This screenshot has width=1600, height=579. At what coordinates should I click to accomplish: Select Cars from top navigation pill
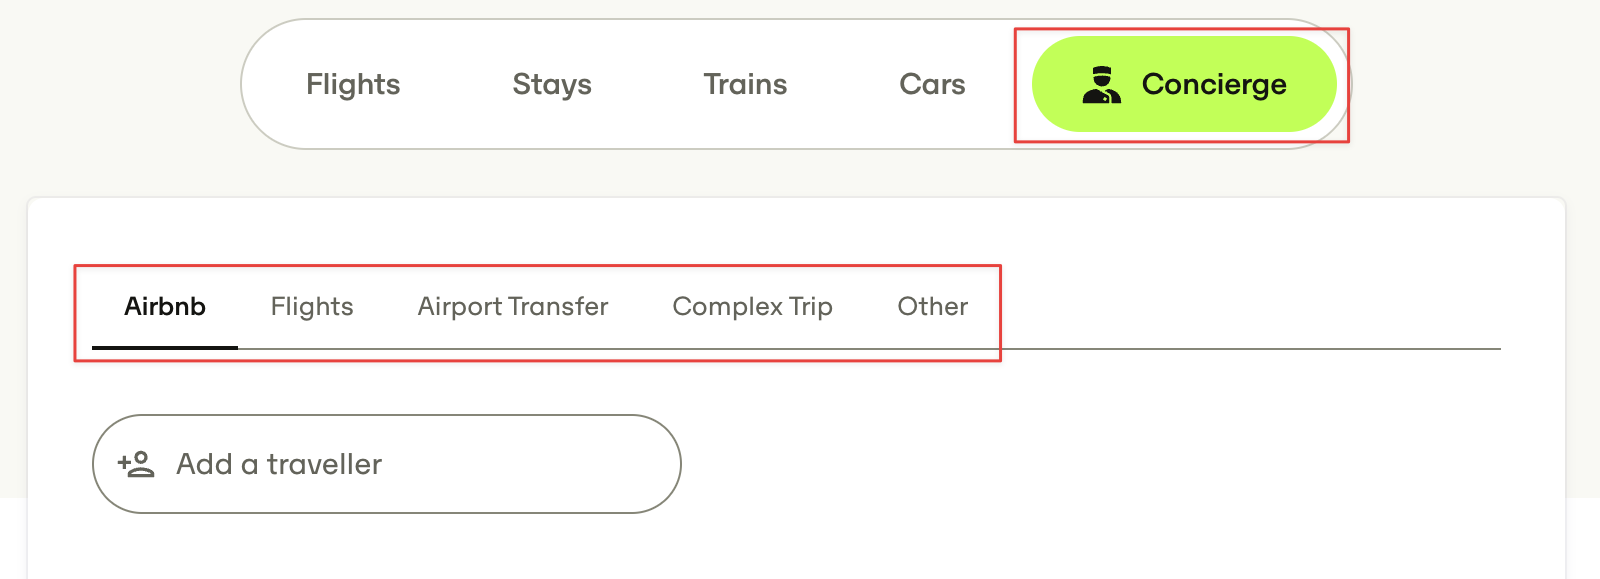click(932, 84)
